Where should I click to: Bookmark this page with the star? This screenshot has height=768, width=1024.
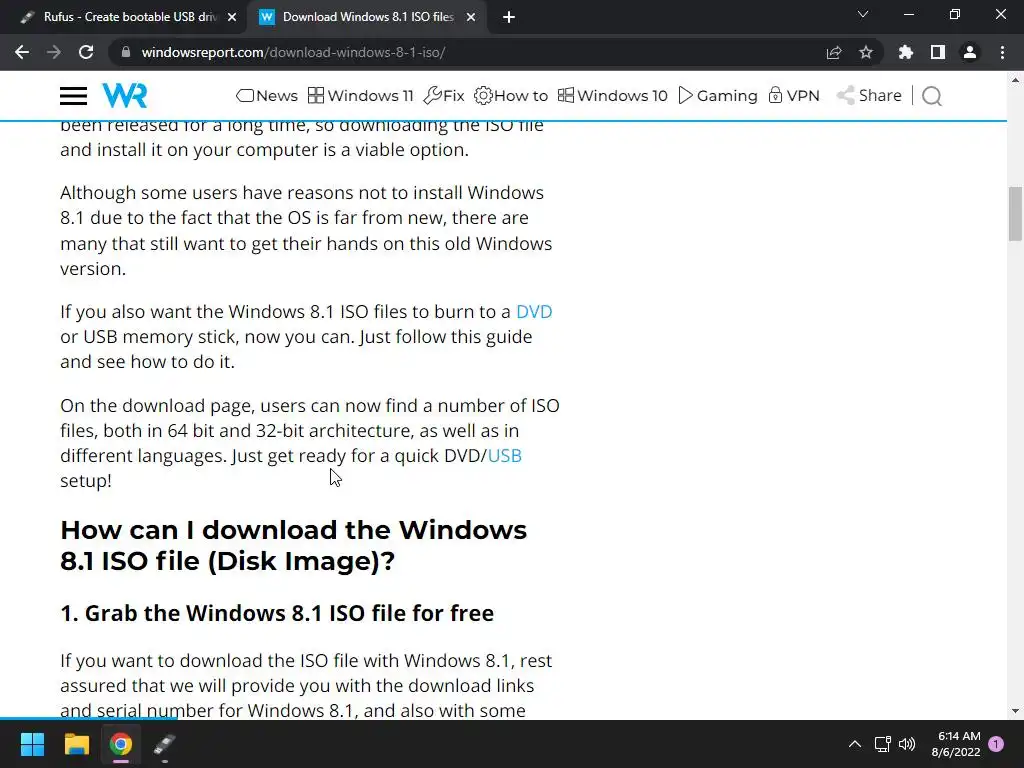[866, 52]
